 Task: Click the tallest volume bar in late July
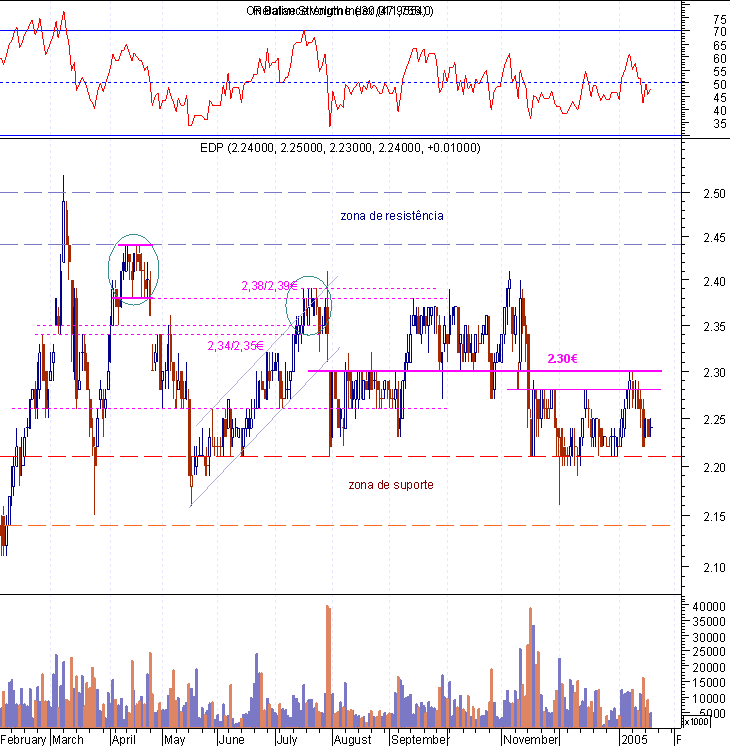(x=327, y=666)
